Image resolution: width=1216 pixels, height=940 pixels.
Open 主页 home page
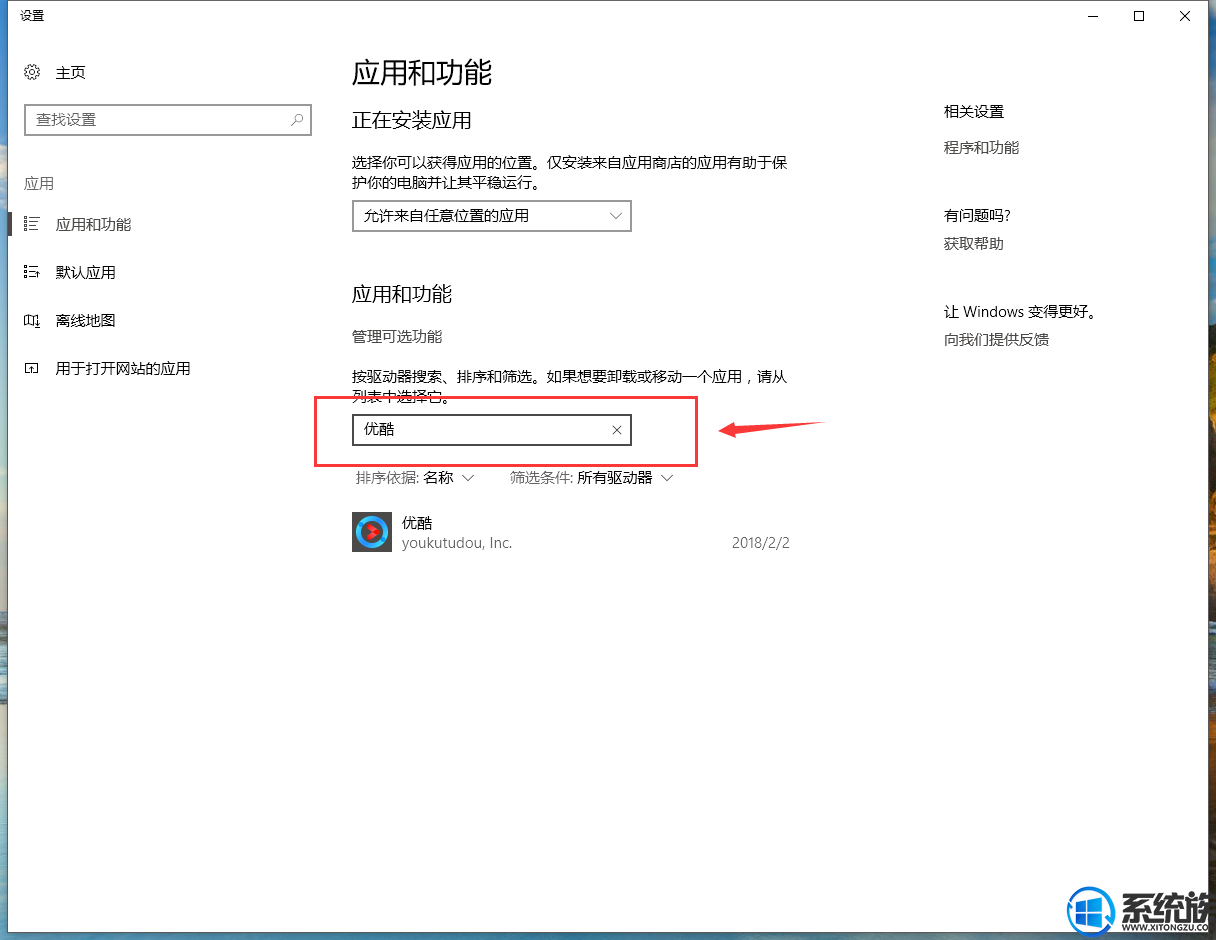71,72
